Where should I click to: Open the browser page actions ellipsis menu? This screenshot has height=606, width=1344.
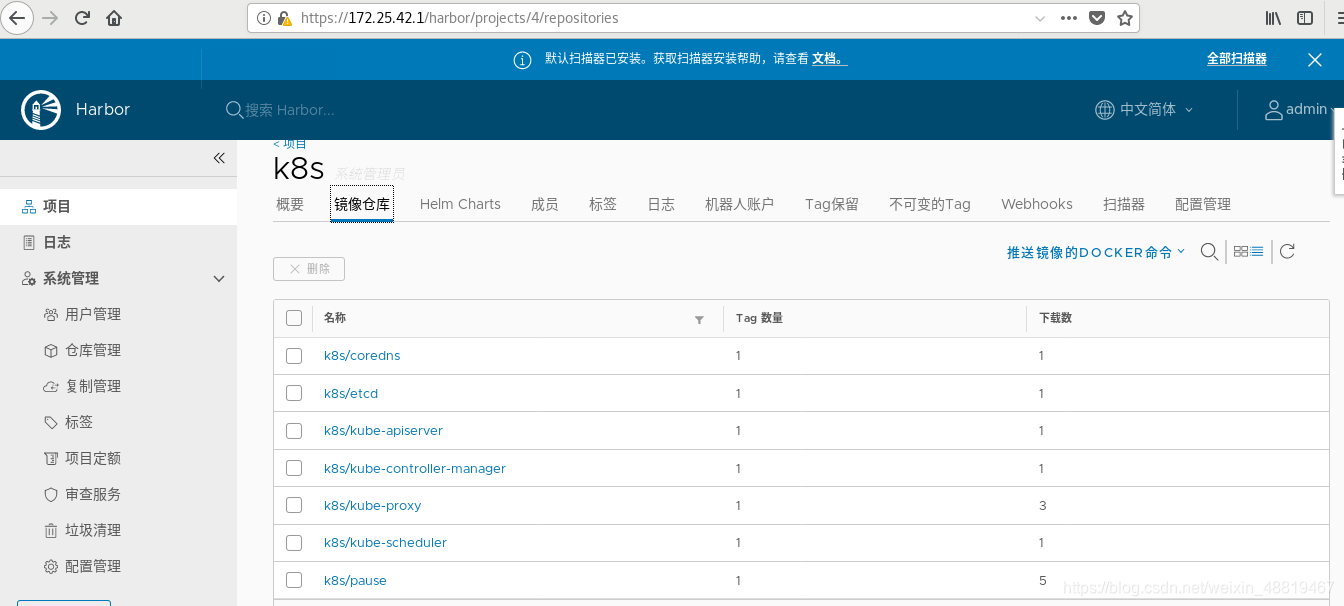[x=1069, y=18]
